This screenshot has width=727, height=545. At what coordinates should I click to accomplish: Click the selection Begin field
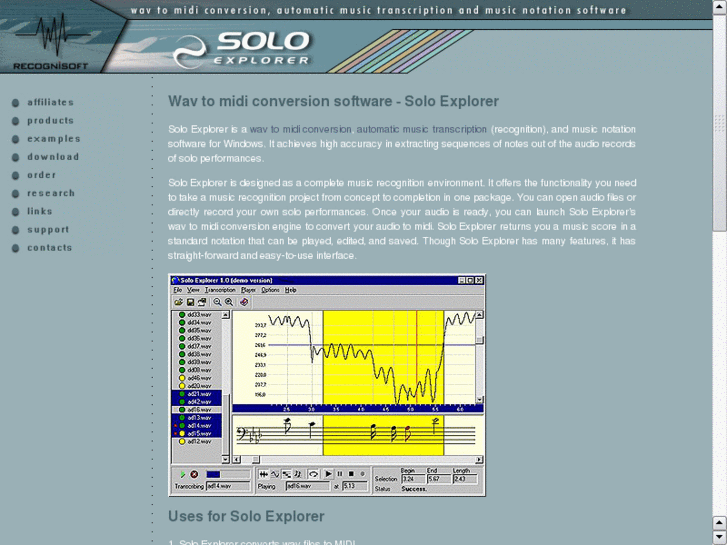click(x=414, y=479)
